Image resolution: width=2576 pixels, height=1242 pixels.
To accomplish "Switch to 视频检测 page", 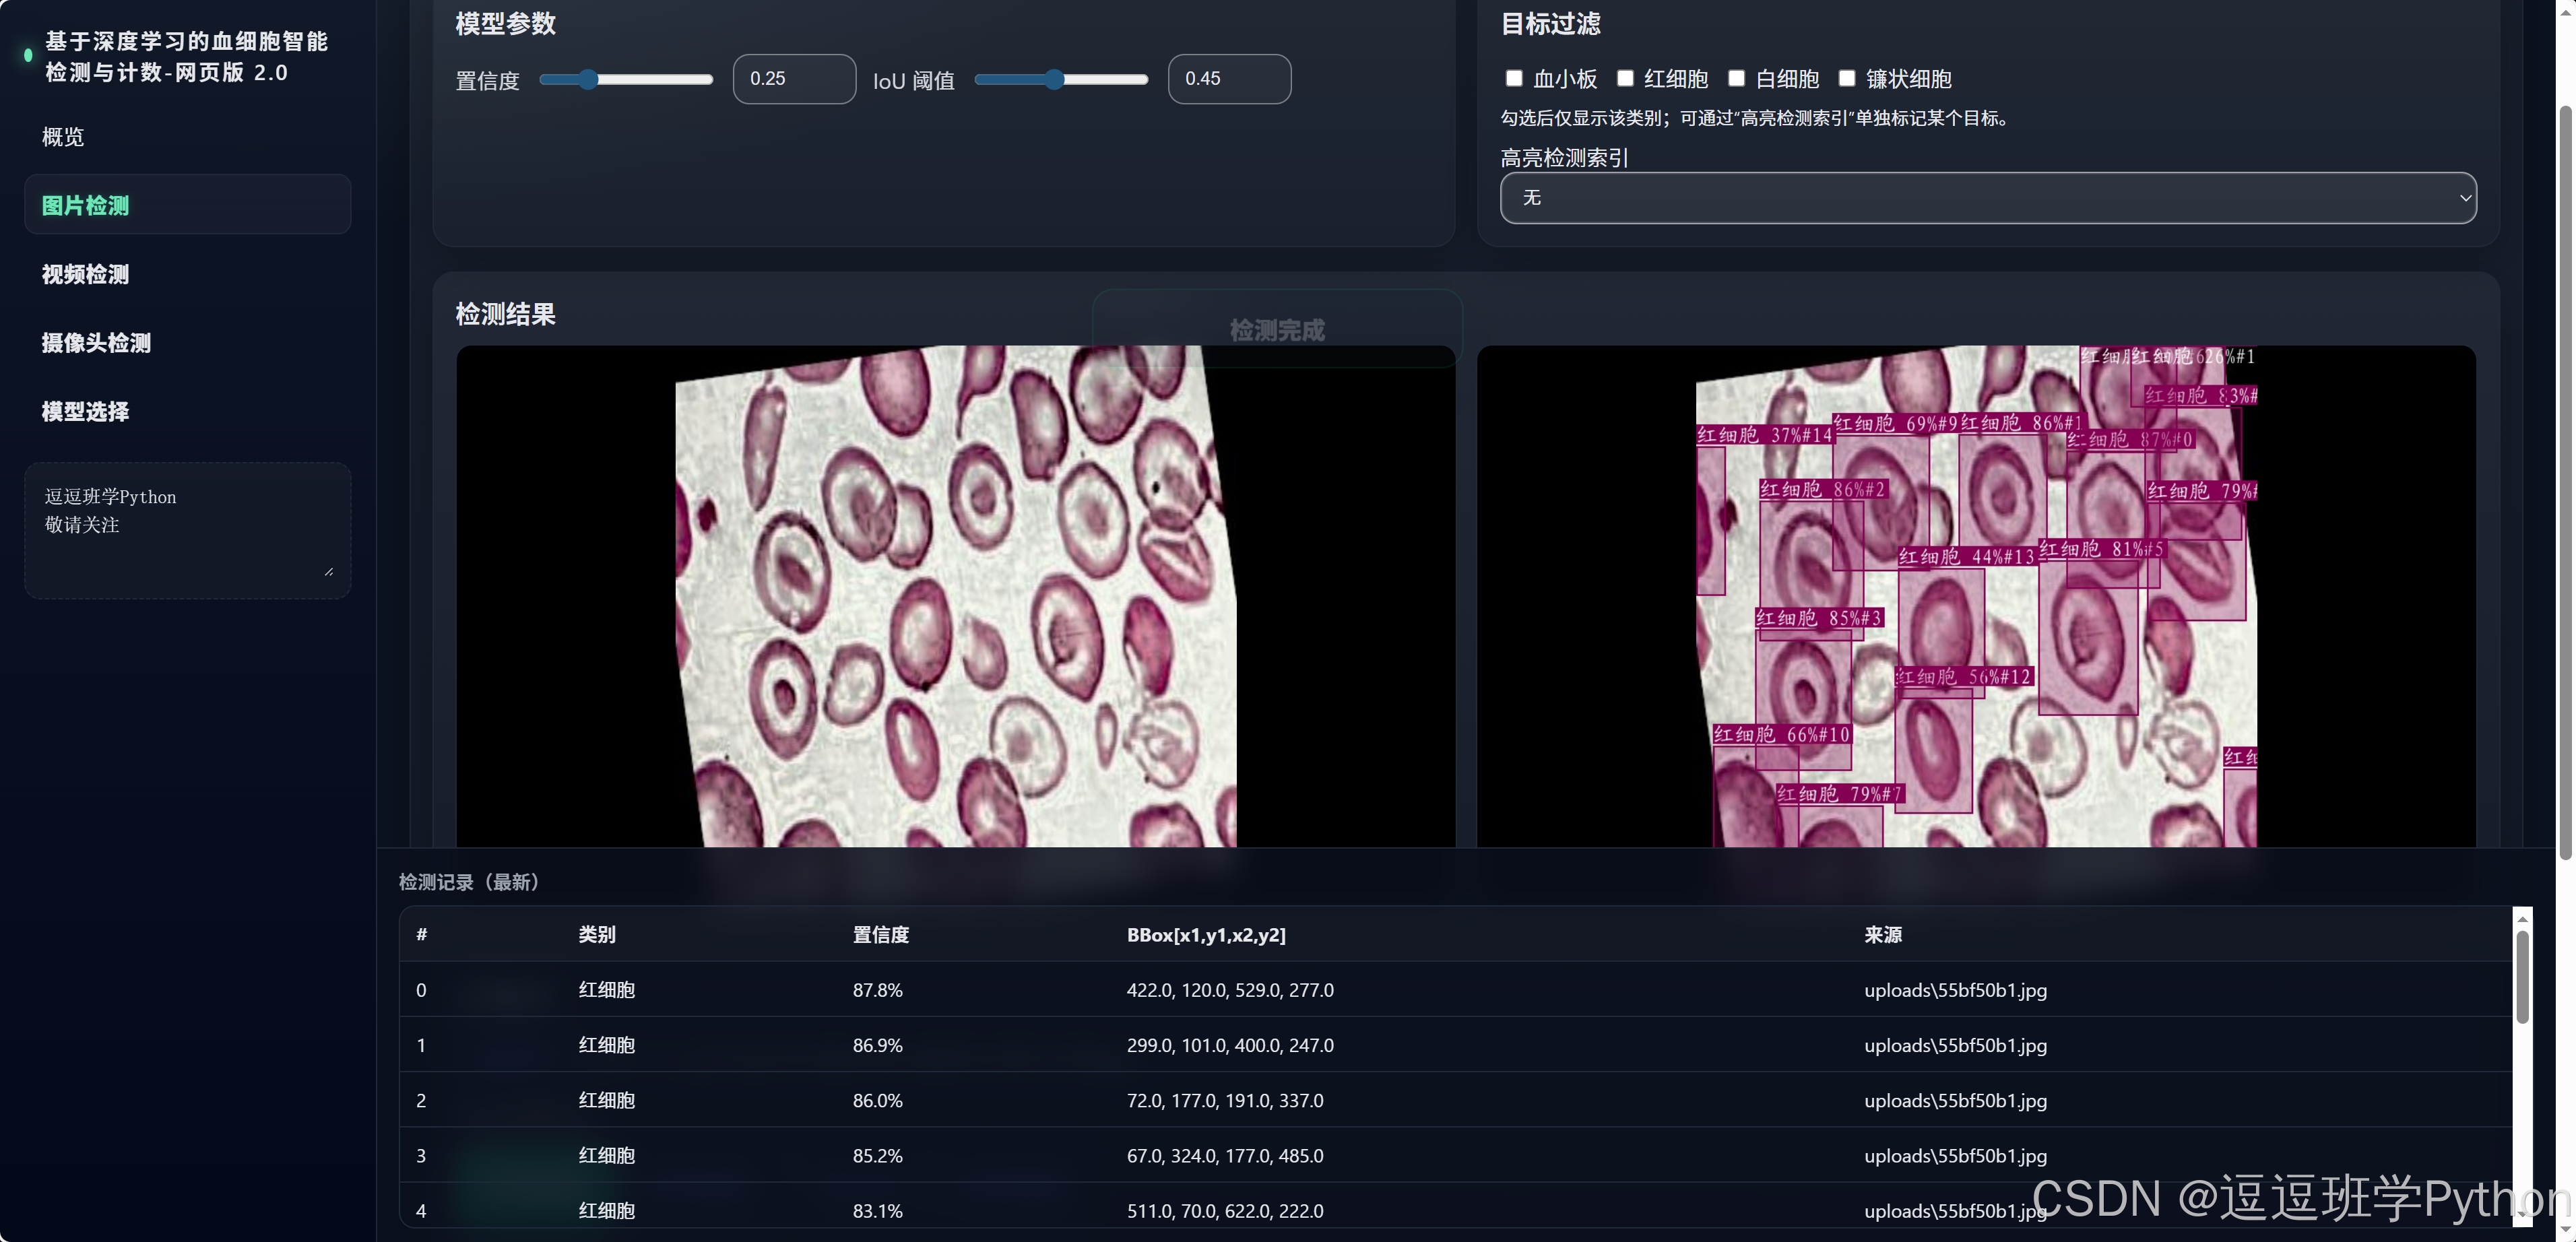I will [85, 274].
